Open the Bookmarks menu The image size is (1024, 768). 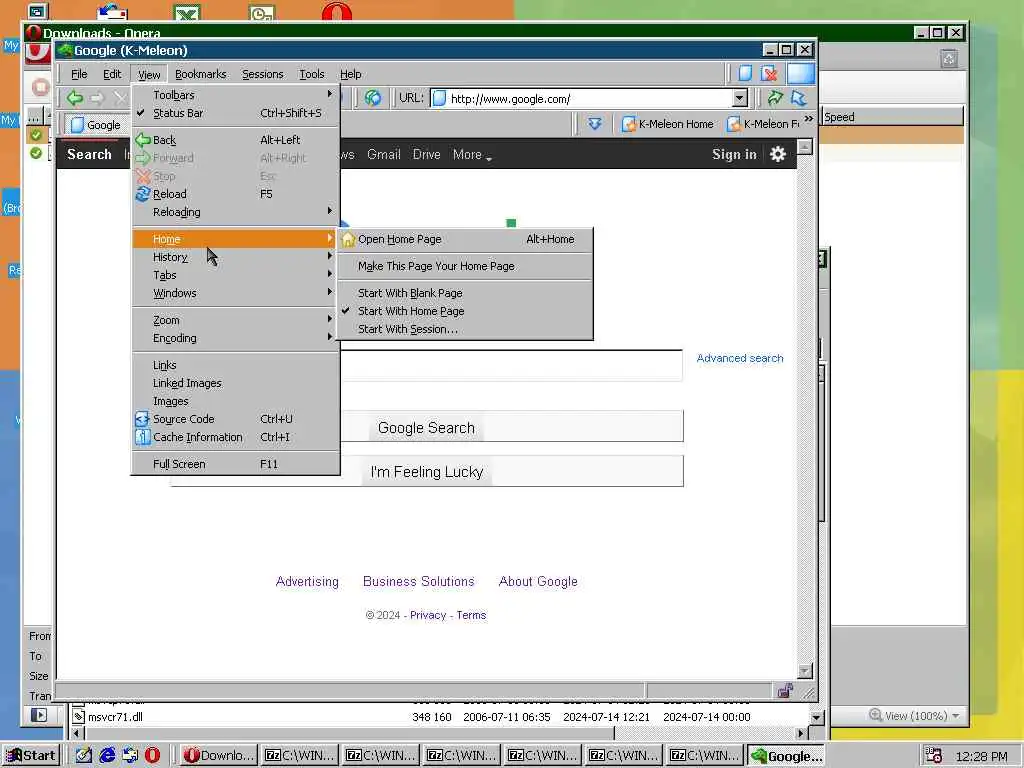coord(200,74)
